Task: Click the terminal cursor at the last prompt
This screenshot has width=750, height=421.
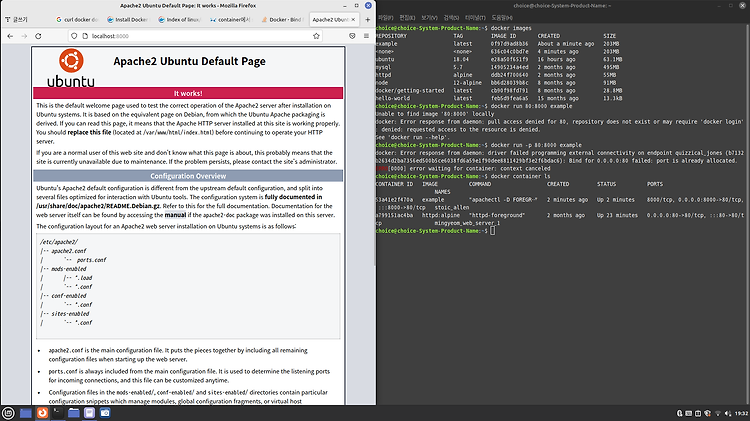Action: click(493, 231)
